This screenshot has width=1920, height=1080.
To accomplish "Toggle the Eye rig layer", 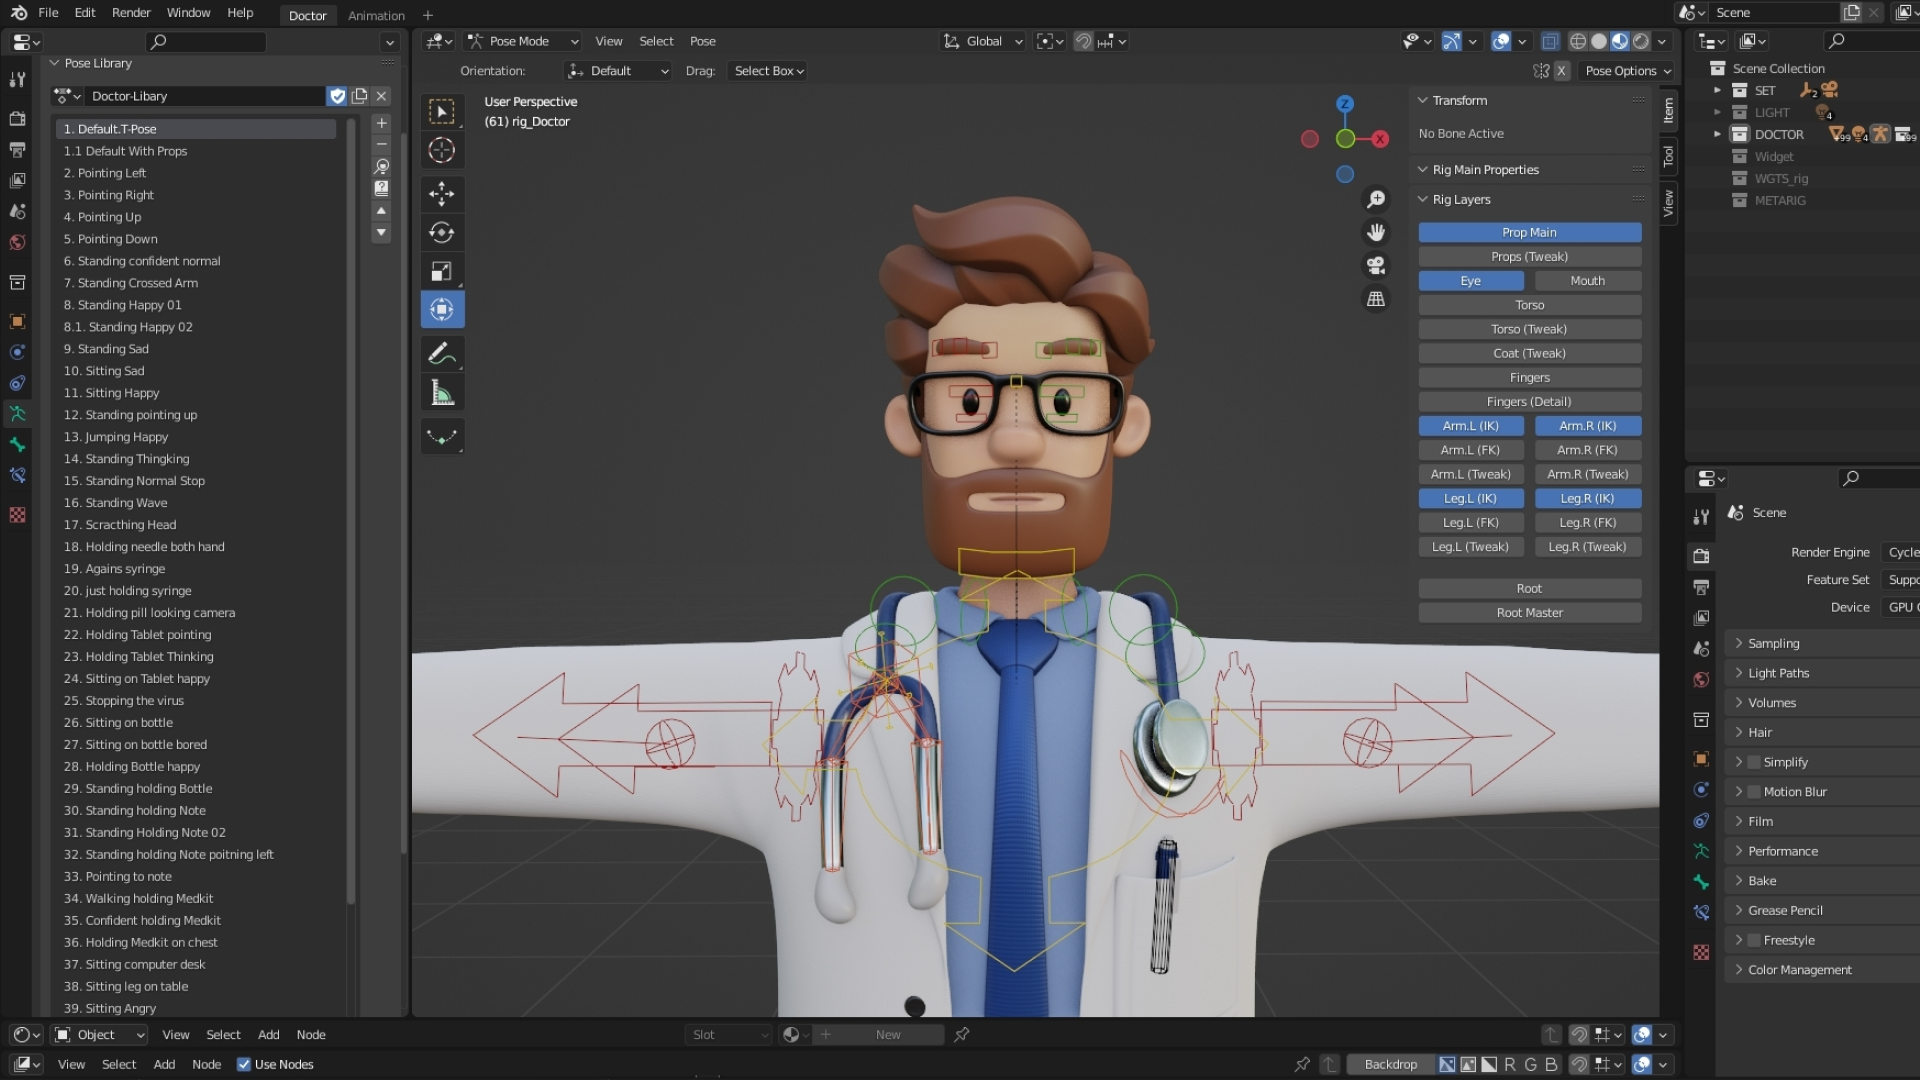I will [1470, 281].
